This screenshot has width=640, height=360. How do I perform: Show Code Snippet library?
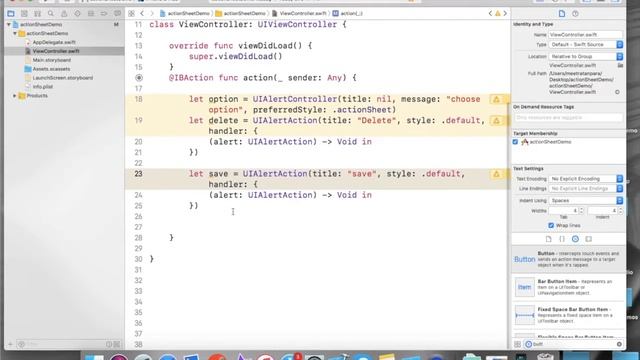pyautogui.click(x=562, y=239)
